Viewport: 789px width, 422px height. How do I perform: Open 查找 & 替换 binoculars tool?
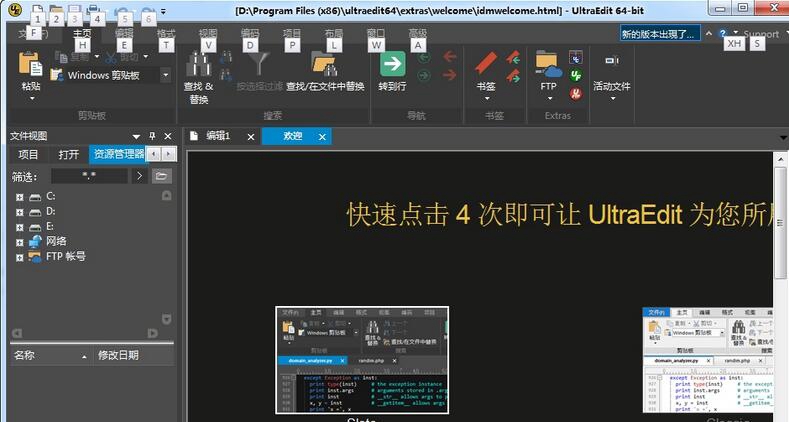point(199,64)
